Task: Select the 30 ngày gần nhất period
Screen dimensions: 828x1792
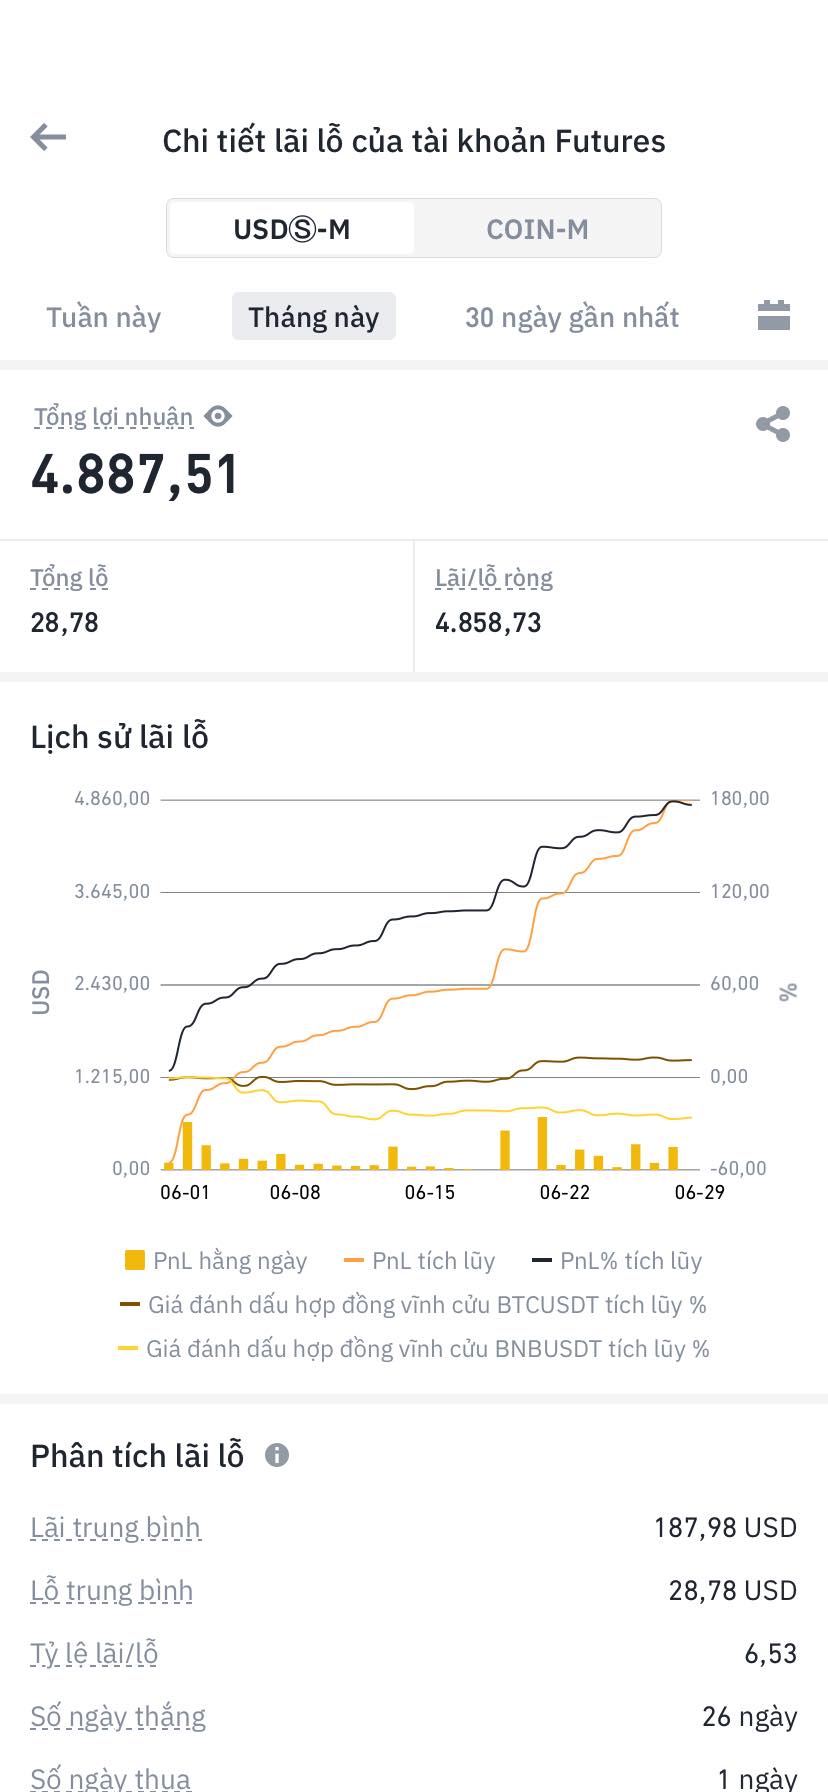Action: [x=572, y=317]
